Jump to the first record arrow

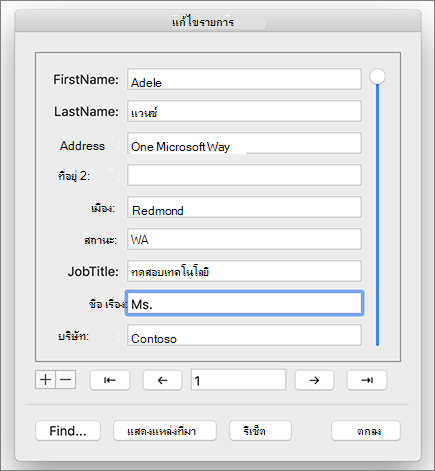point(110,380)
